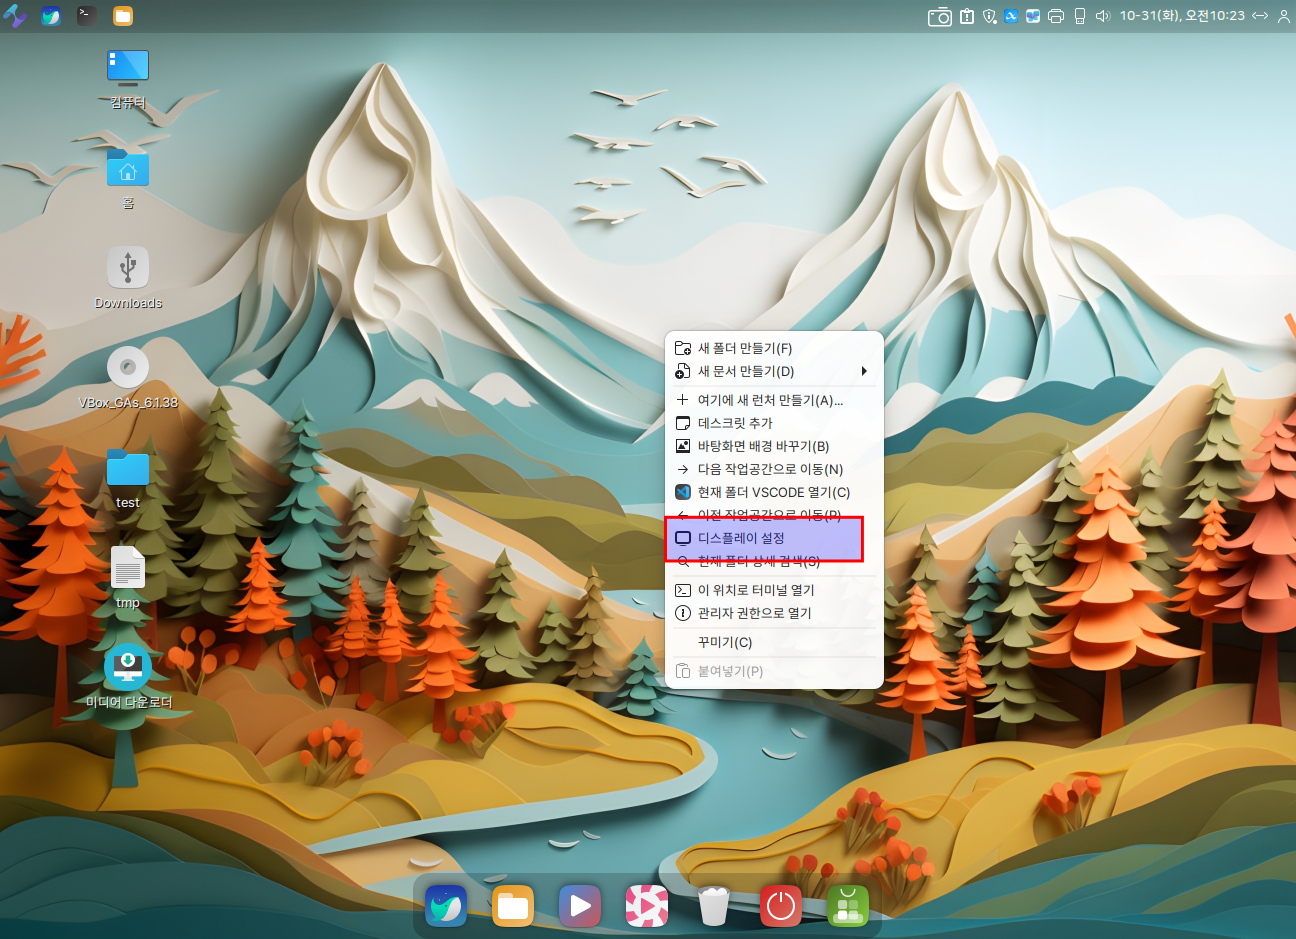Open the terminal launcher in the top panel
The width and height of the screenshot is (1296, 939).
pos(87,16)
